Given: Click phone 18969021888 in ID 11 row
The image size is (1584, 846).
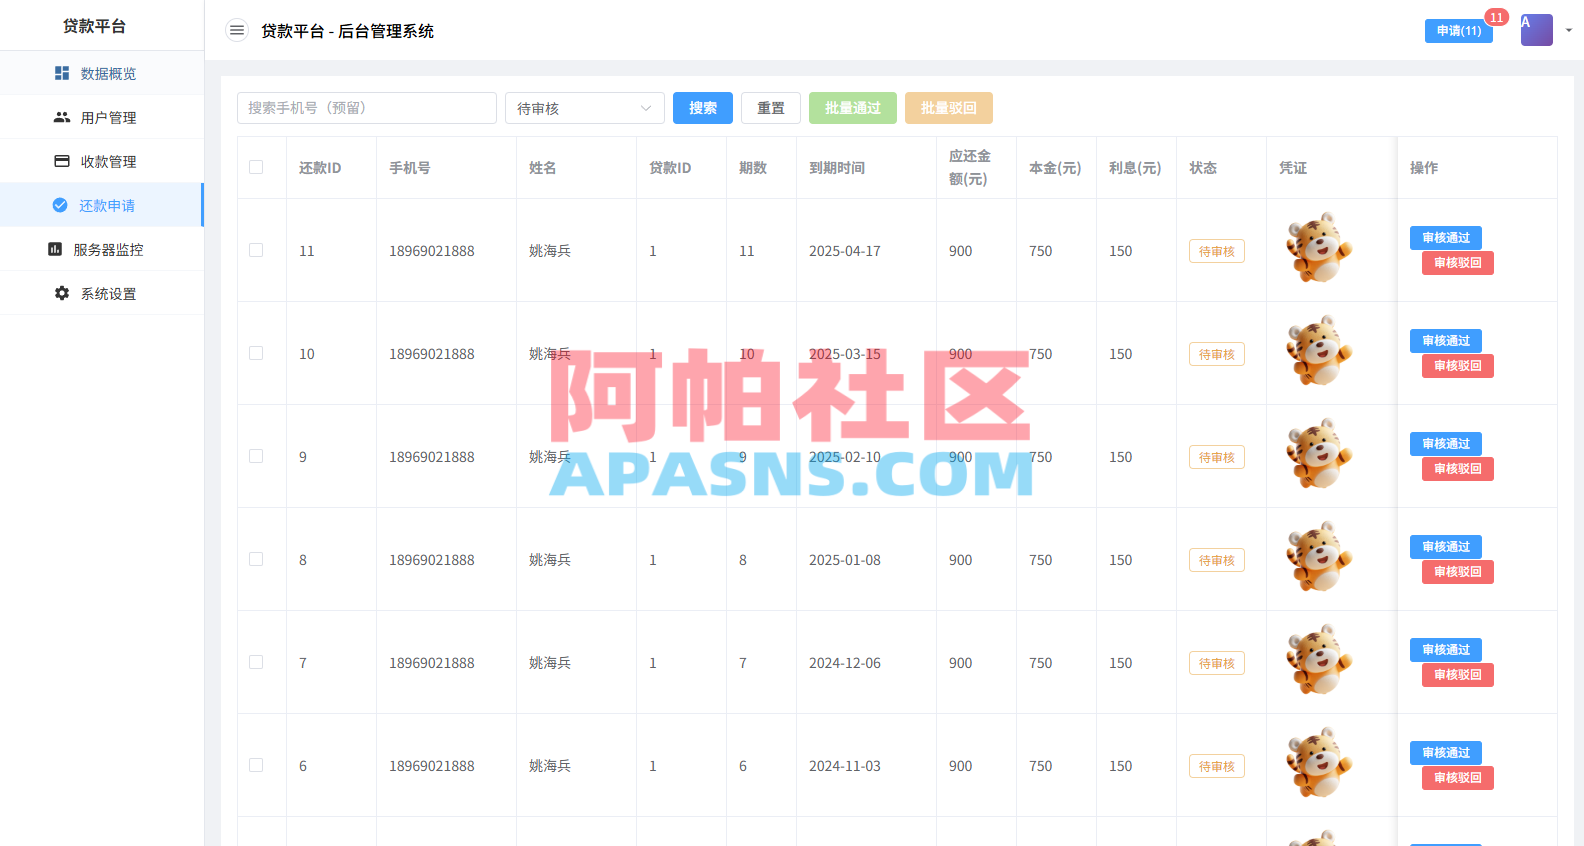Looking at the screenshot, I should coord(432,251).
